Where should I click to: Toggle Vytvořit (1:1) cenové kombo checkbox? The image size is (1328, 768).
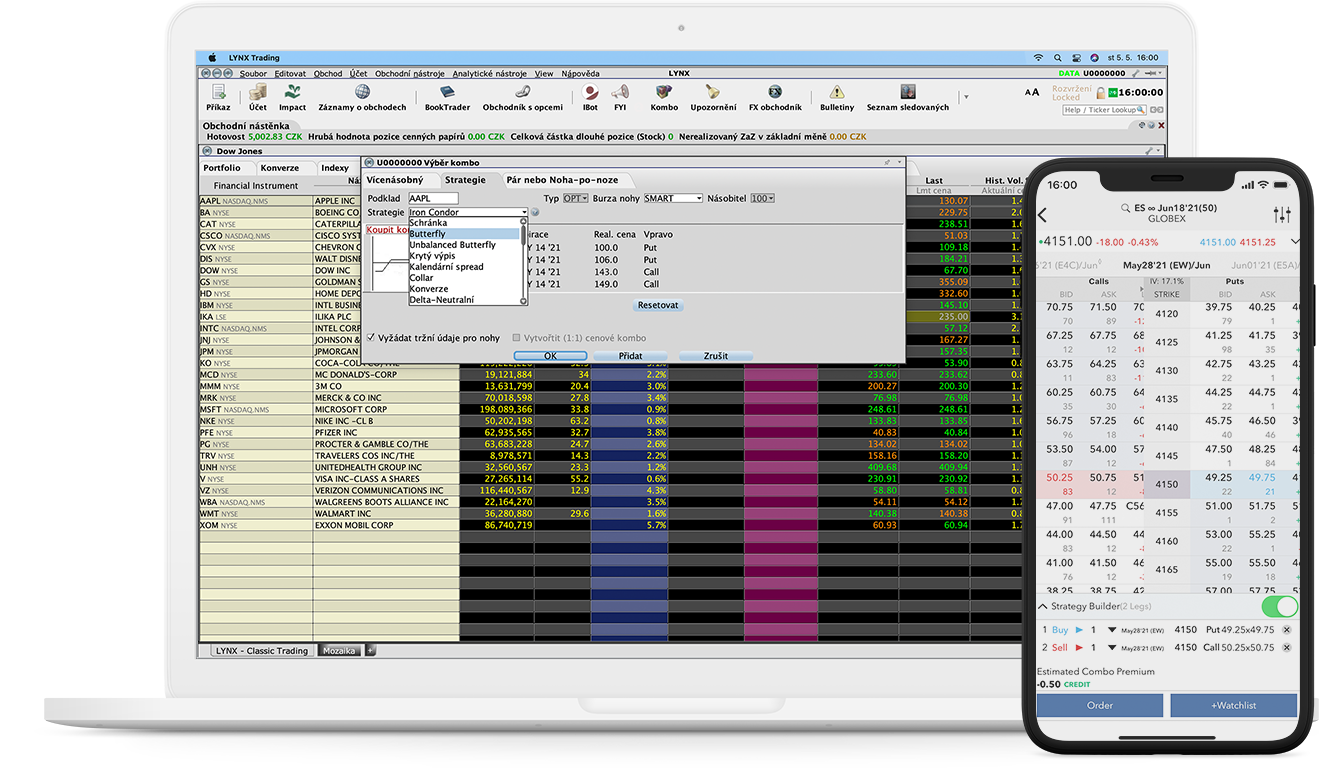516,338
